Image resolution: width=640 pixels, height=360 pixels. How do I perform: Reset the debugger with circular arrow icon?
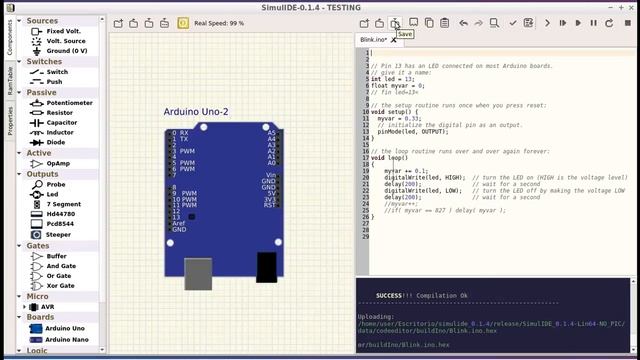click(x=609, y=23)
